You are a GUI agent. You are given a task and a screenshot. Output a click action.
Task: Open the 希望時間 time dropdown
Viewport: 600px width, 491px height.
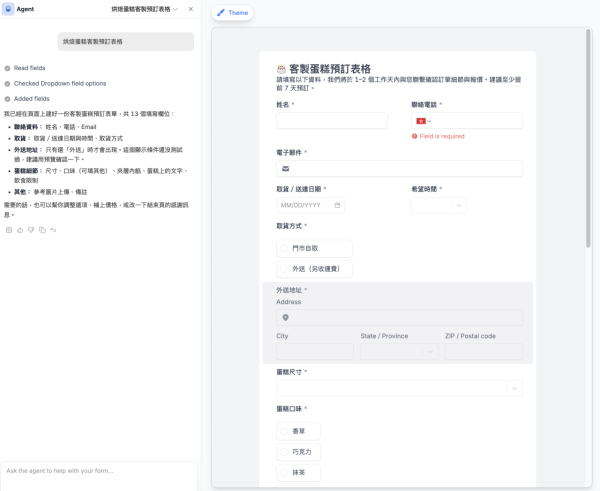[439, 205]
